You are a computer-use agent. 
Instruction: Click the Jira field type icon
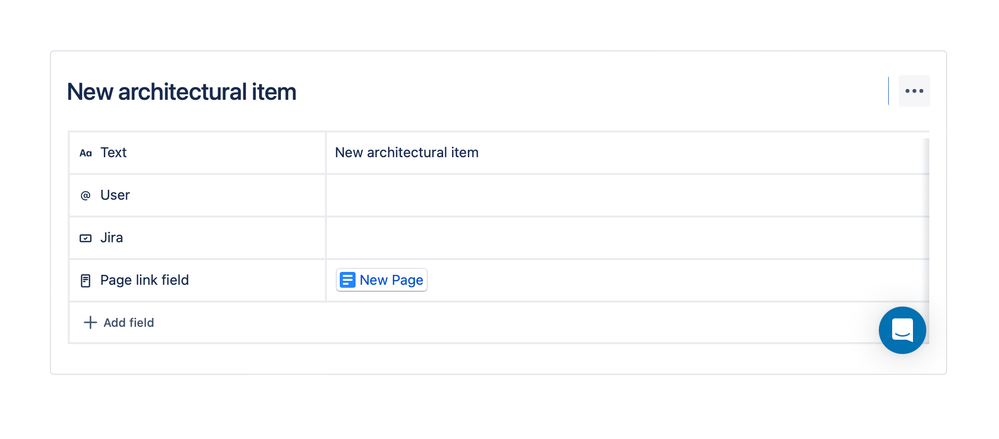[x=85, y=238]
